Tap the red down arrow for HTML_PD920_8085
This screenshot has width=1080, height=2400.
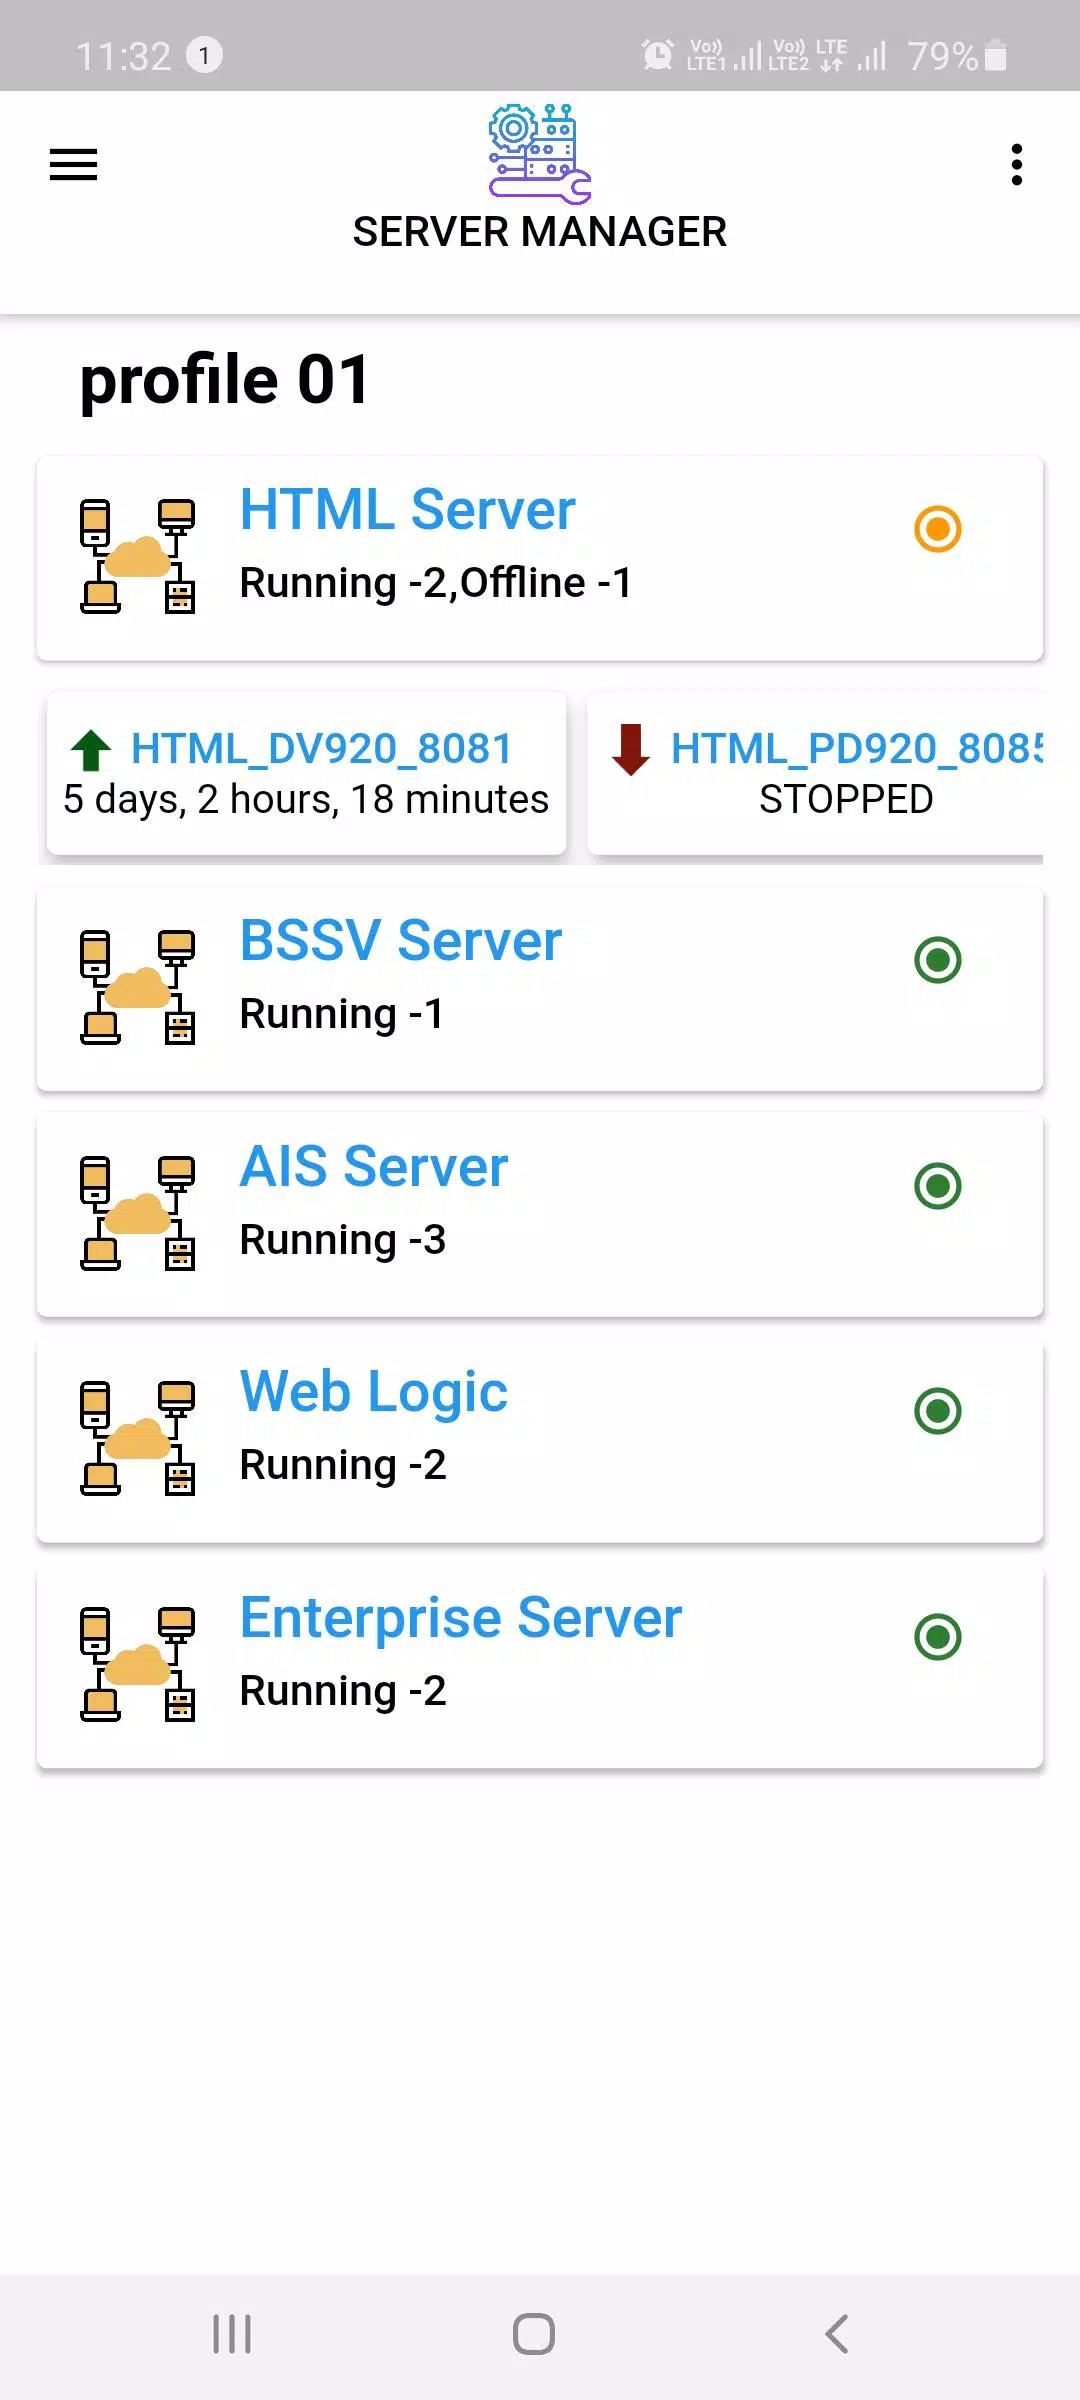631,750
